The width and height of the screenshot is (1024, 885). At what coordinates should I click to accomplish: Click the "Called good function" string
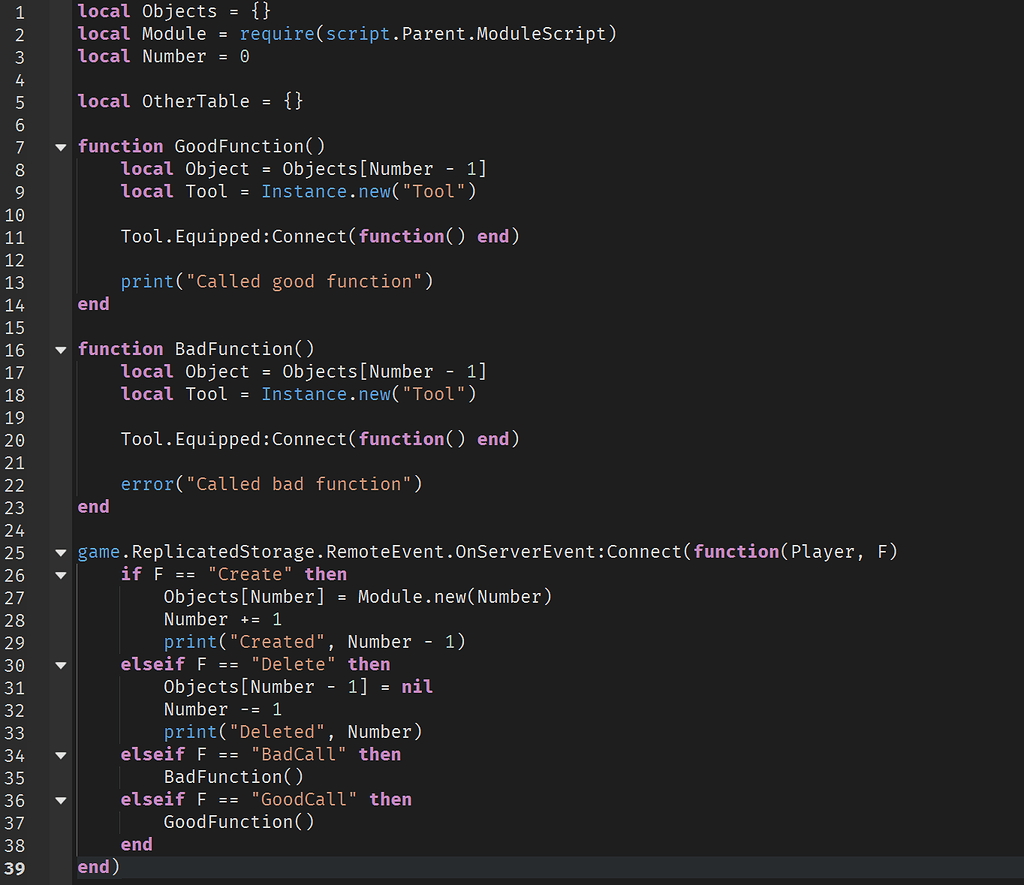pyautogui.click(x=304, y=282)
